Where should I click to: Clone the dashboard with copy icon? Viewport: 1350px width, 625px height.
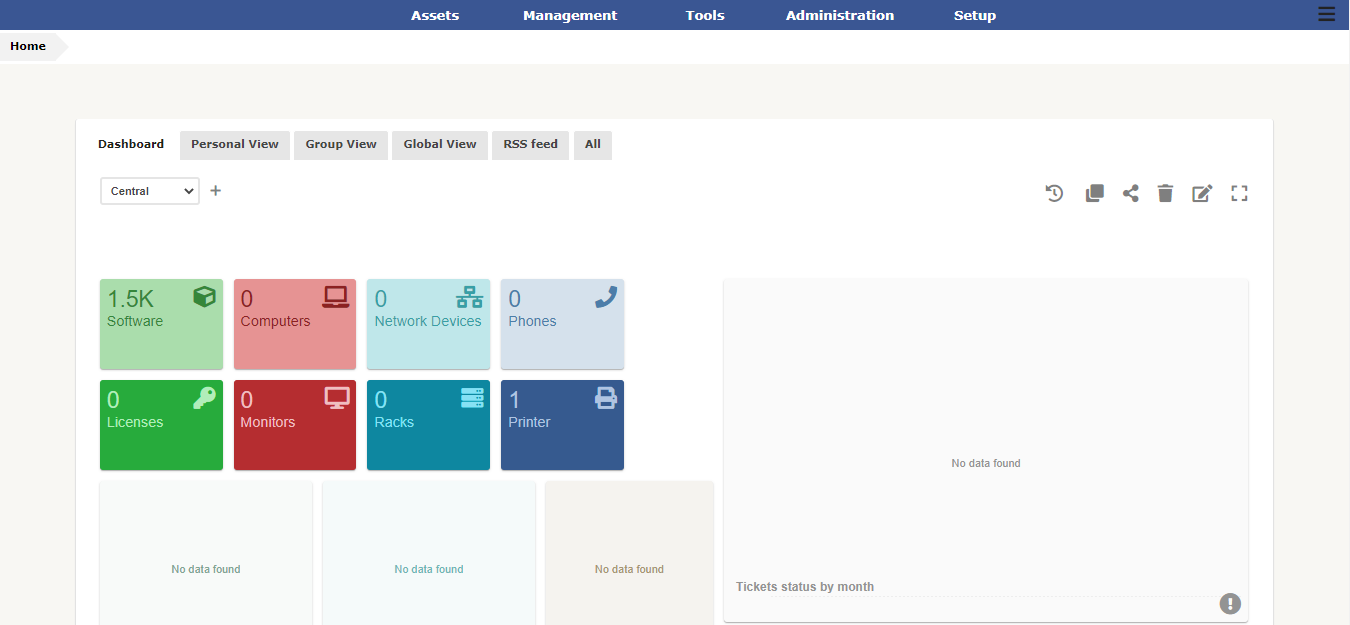click(1095, 193)
